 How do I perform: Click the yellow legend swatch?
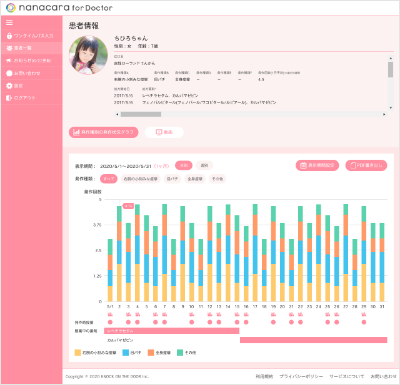[78, 352]
